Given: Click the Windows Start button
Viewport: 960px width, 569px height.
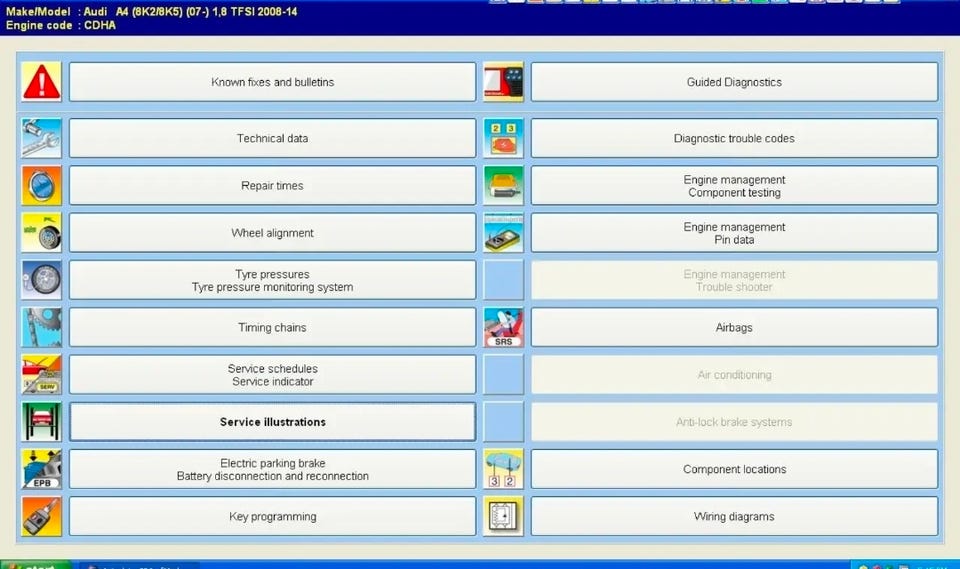Looking at the screenshot, I should [x=36, y=565].
